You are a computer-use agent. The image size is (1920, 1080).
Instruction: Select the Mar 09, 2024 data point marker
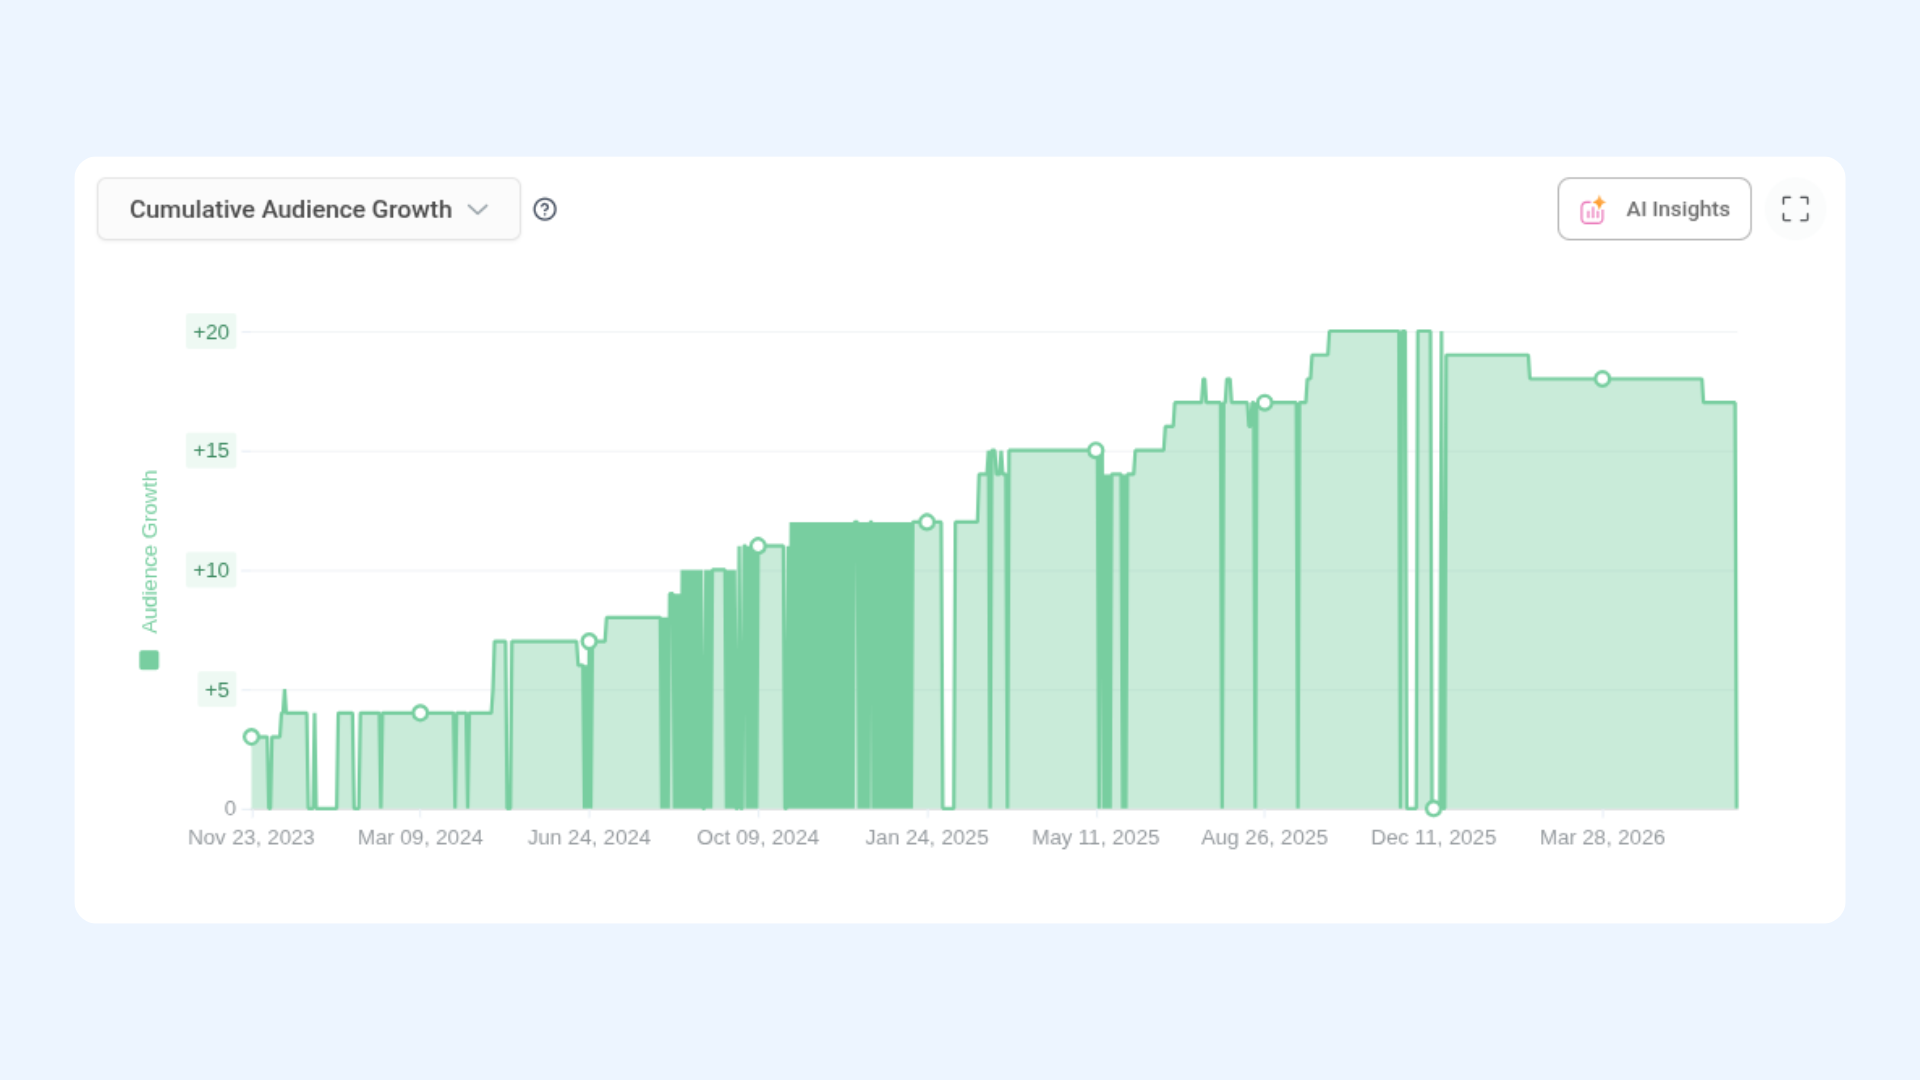click(x=420, y=713)
